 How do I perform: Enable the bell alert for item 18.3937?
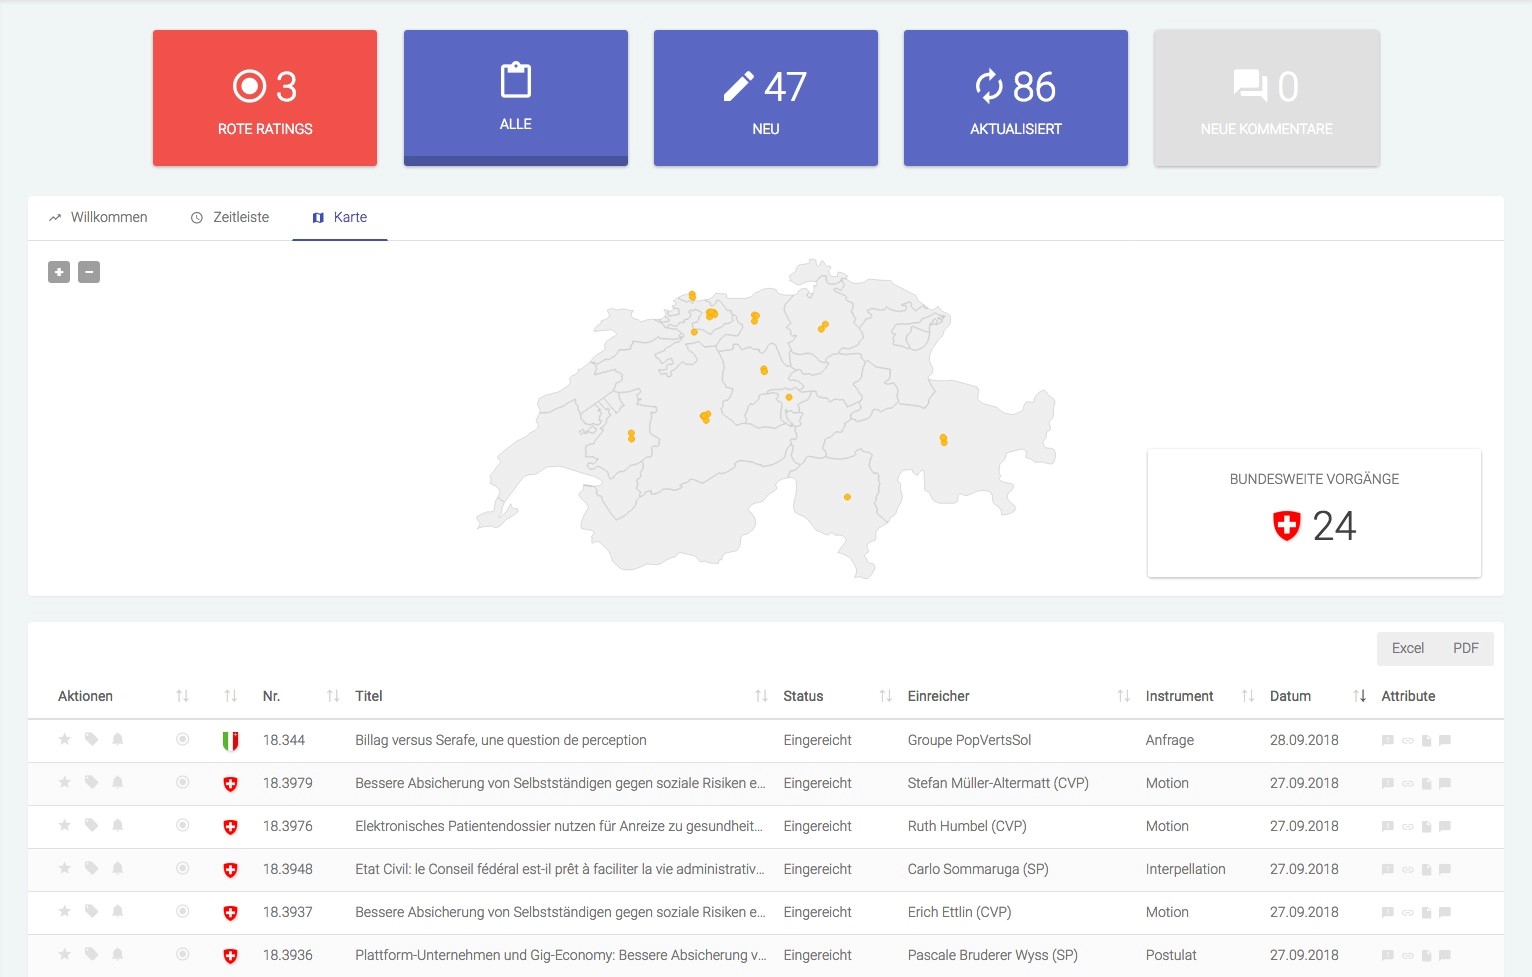click(118, 911)
